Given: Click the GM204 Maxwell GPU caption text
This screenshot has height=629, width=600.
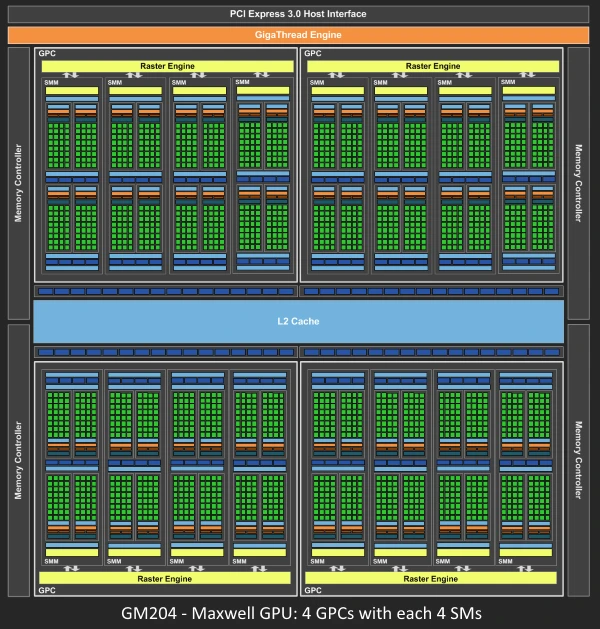Looking at the screenshot, I should (299, 611).
